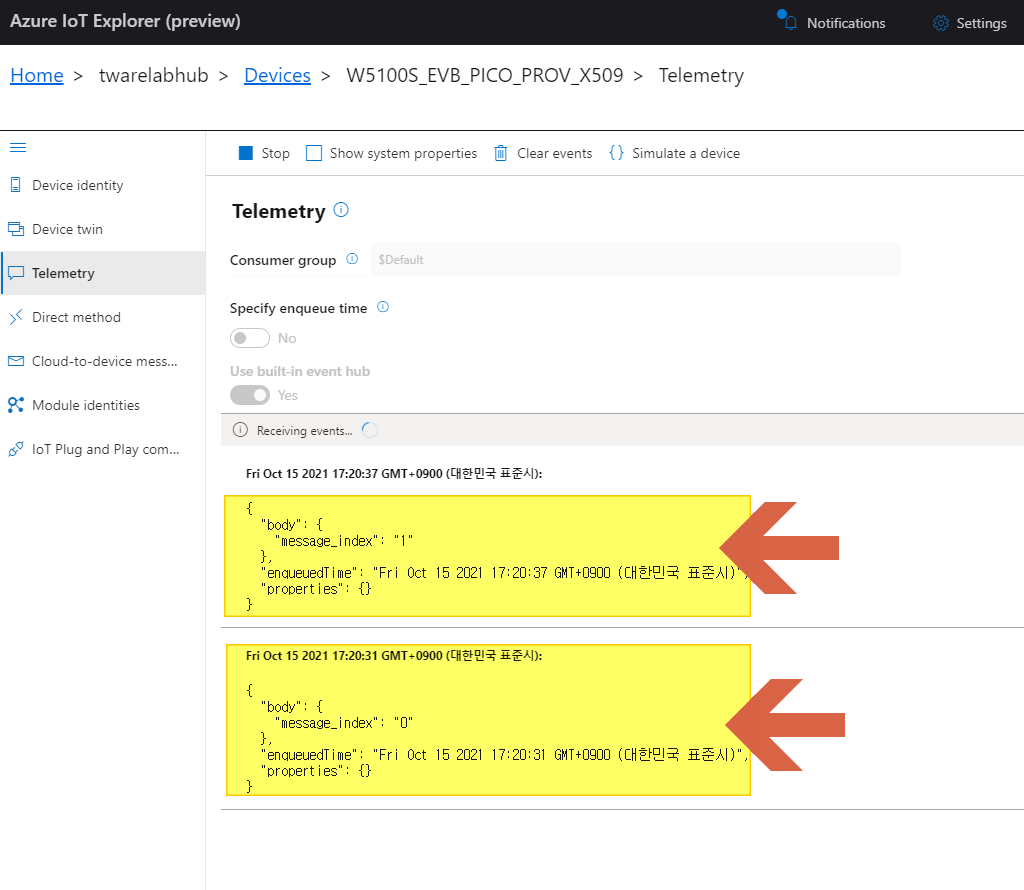This screenshot has width=1024, height=890.
Task: Open the Device identity menu item
Action: tap(103, 185)
